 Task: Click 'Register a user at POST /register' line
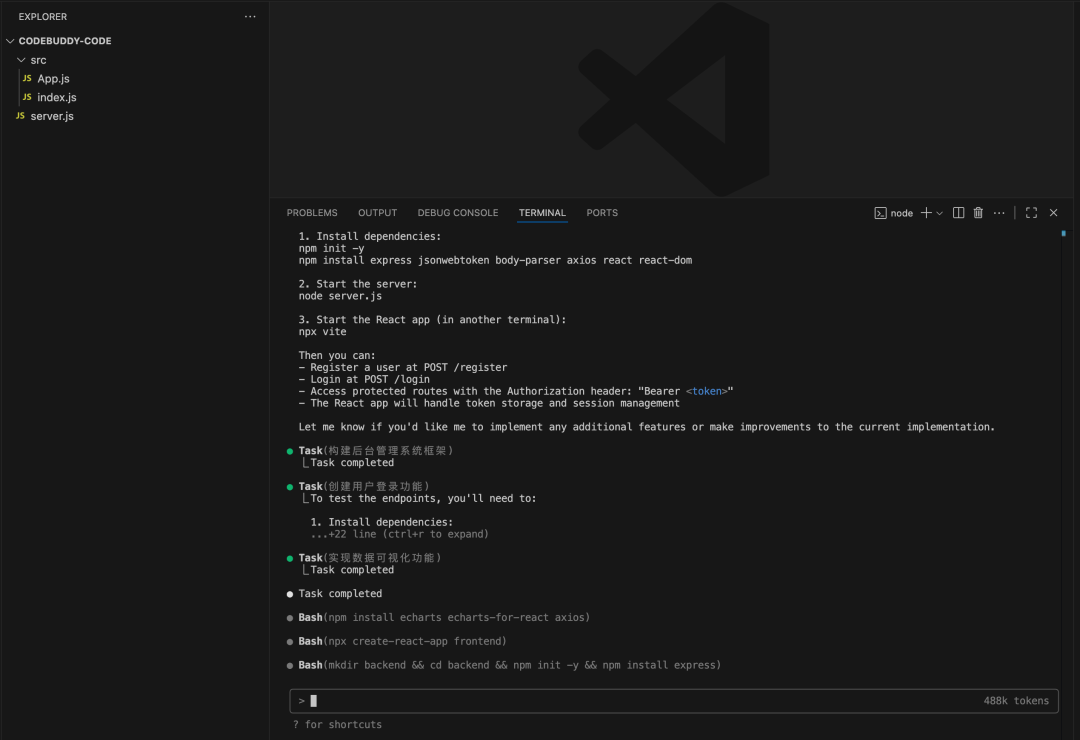[x=403, y=368]
